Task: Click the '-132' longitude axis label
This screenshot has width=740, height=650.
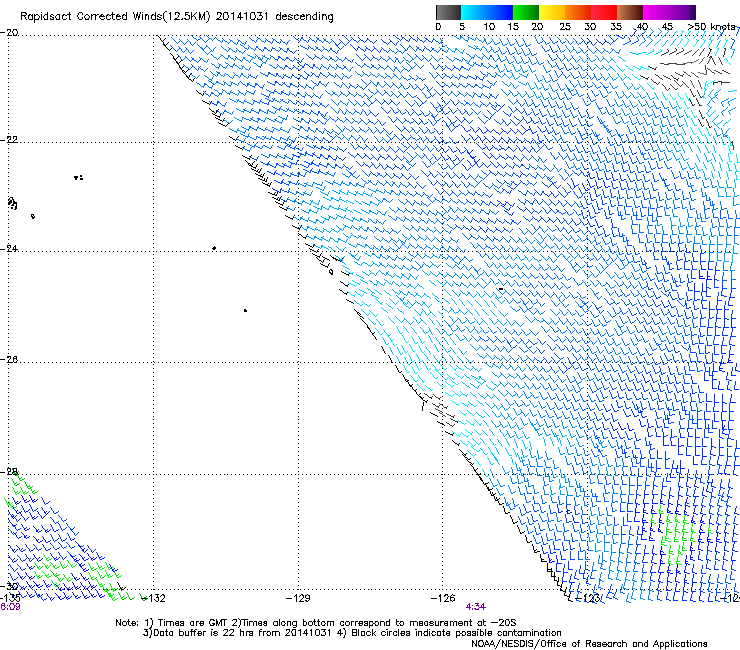Action: (154, 598)
